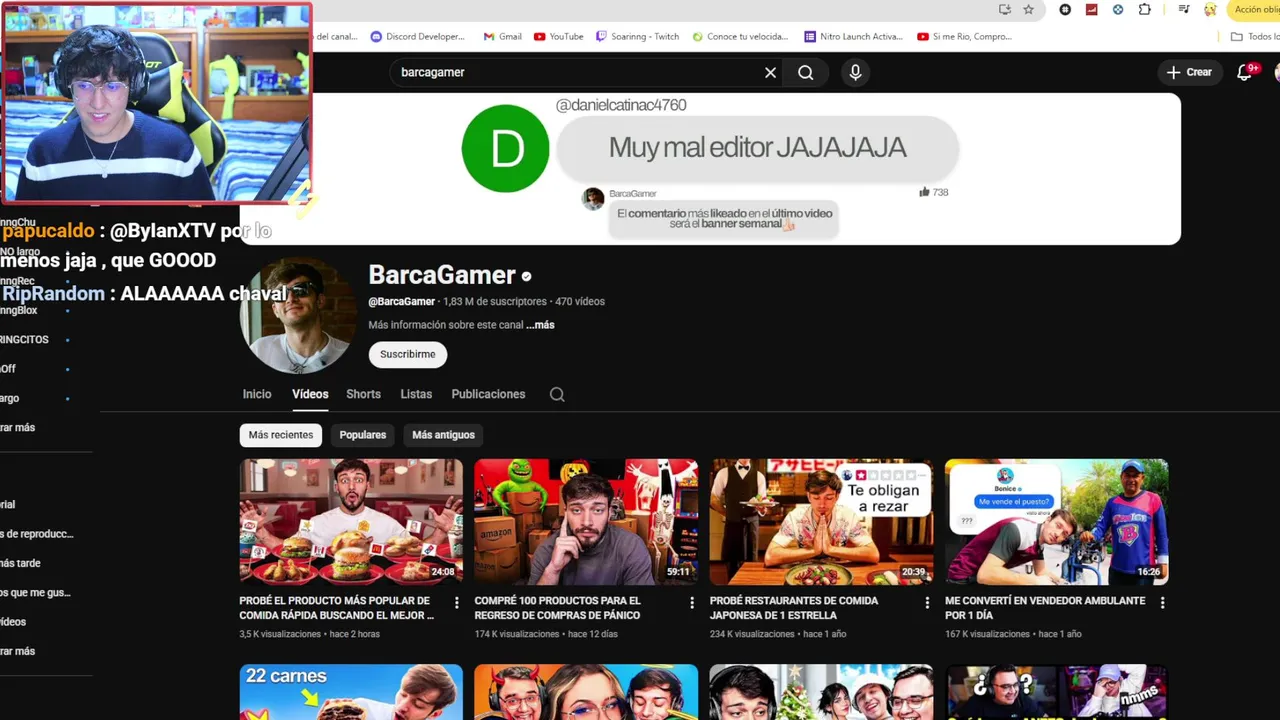The image size is (1280, 720).
Task: Switch to the Shorts tab
Action: 363,394
